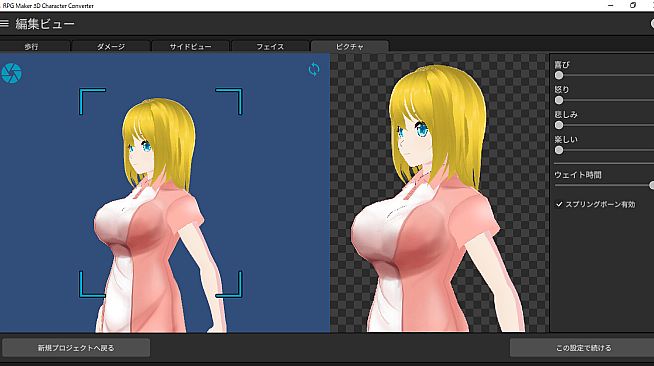Click the ウェイト時間 label
Image resolution: width=654 pixels, height=366 pixels.
(578, 175)
